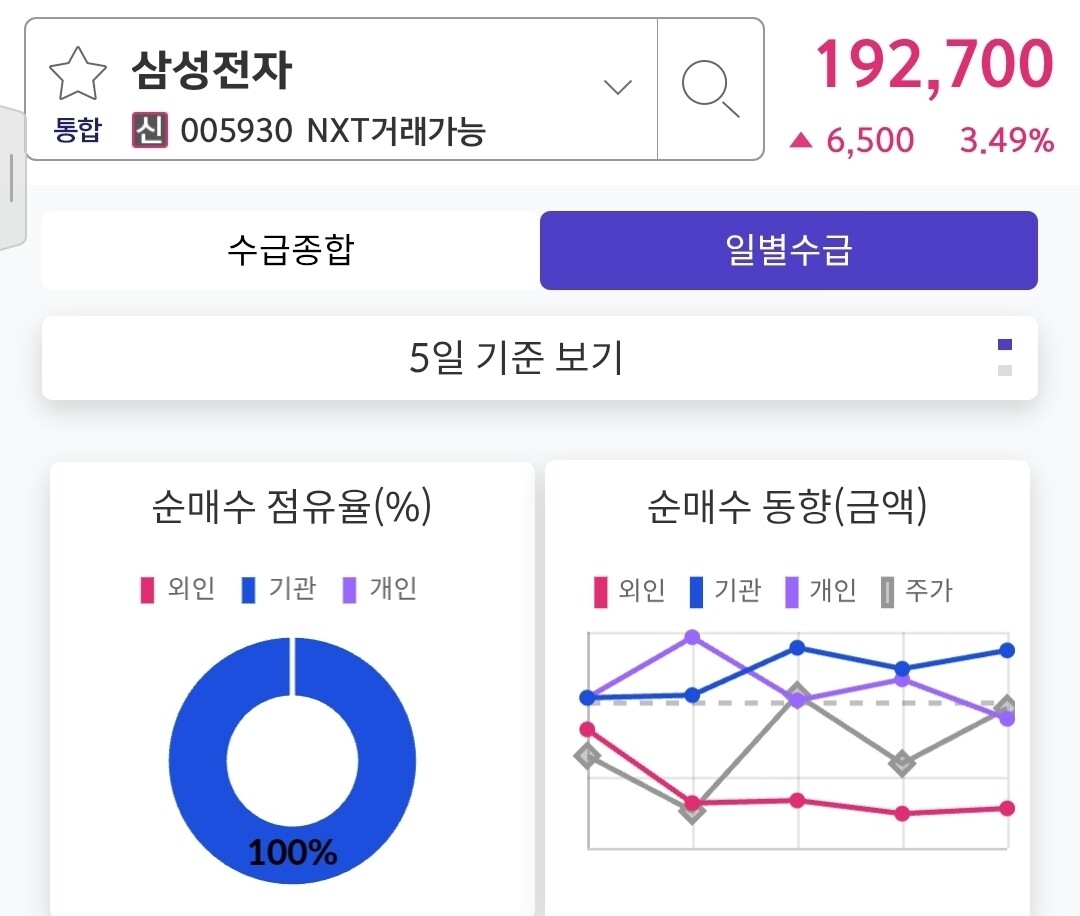Expand the stock selector chevron dropdown
The width and height of the screenshot is (1080, 916).
[x=618, y=87]
